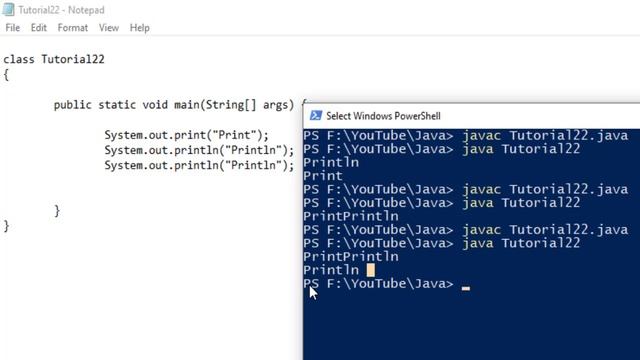Click the first 'java Tutorial22' command line
The image size is (640, 360).
point(442,149)
